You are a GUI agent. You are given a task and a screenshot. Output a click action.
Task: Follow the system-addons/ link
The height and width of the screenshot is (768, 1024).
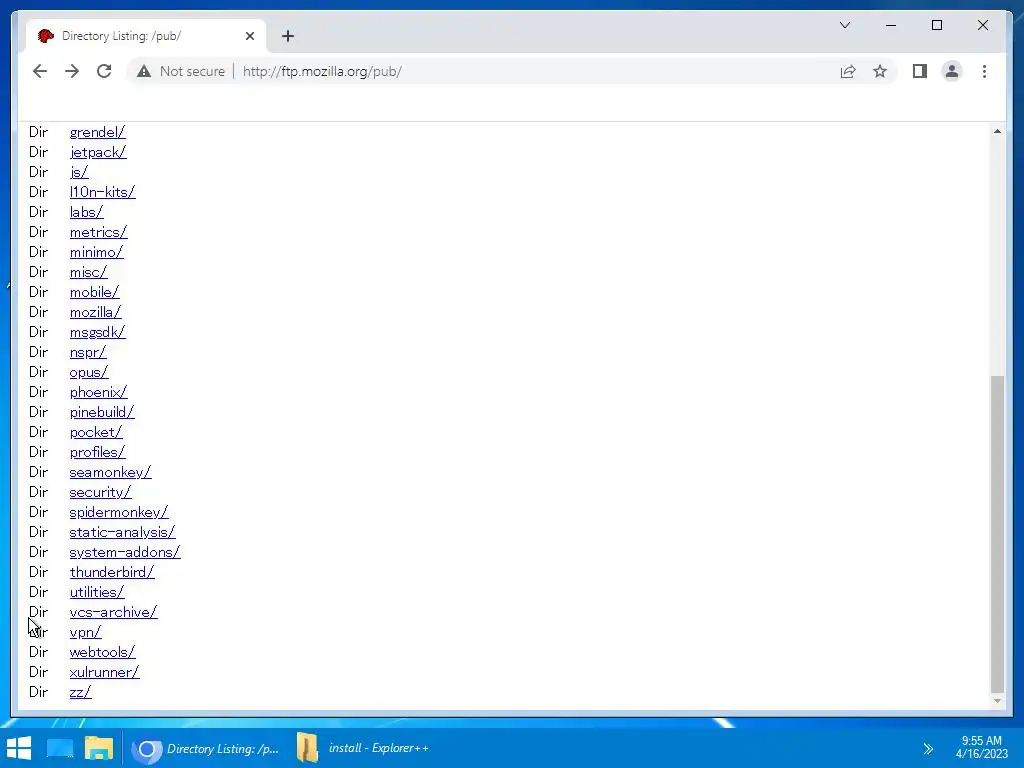coord(125,552)
